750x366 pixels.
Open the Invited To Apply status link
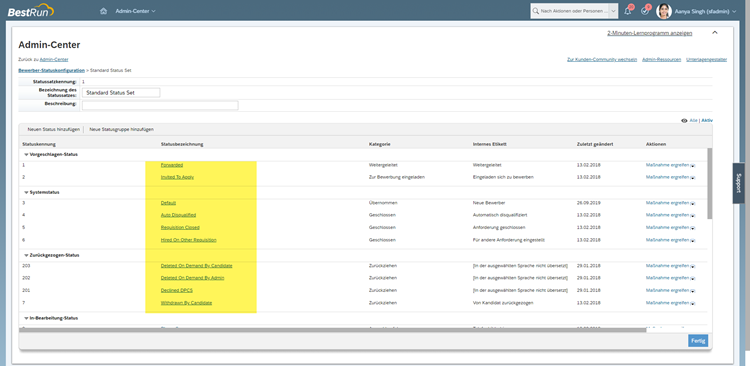[x=177, y=177]
